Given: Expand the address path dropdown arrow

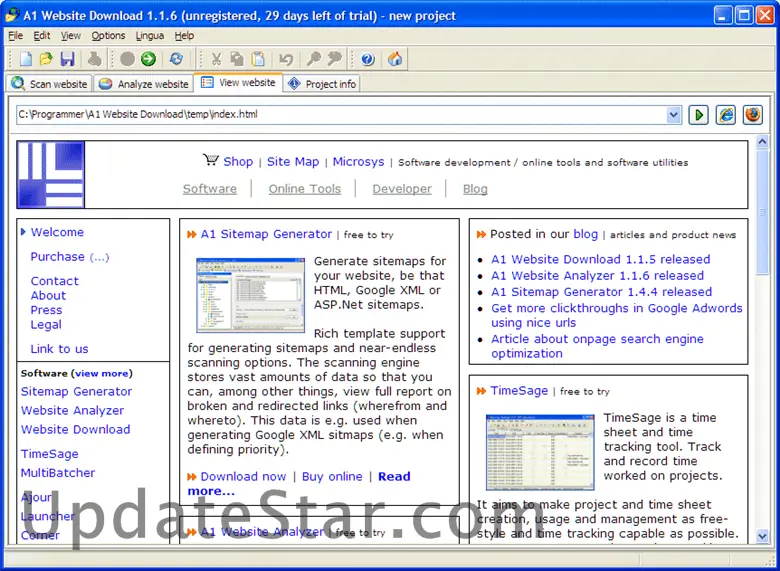Looking at the screenshot, I should click(674, 115).
